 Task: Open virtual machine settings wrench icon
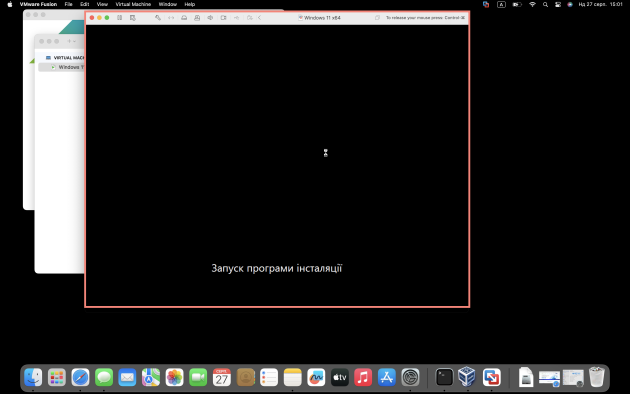click(158, 18)
